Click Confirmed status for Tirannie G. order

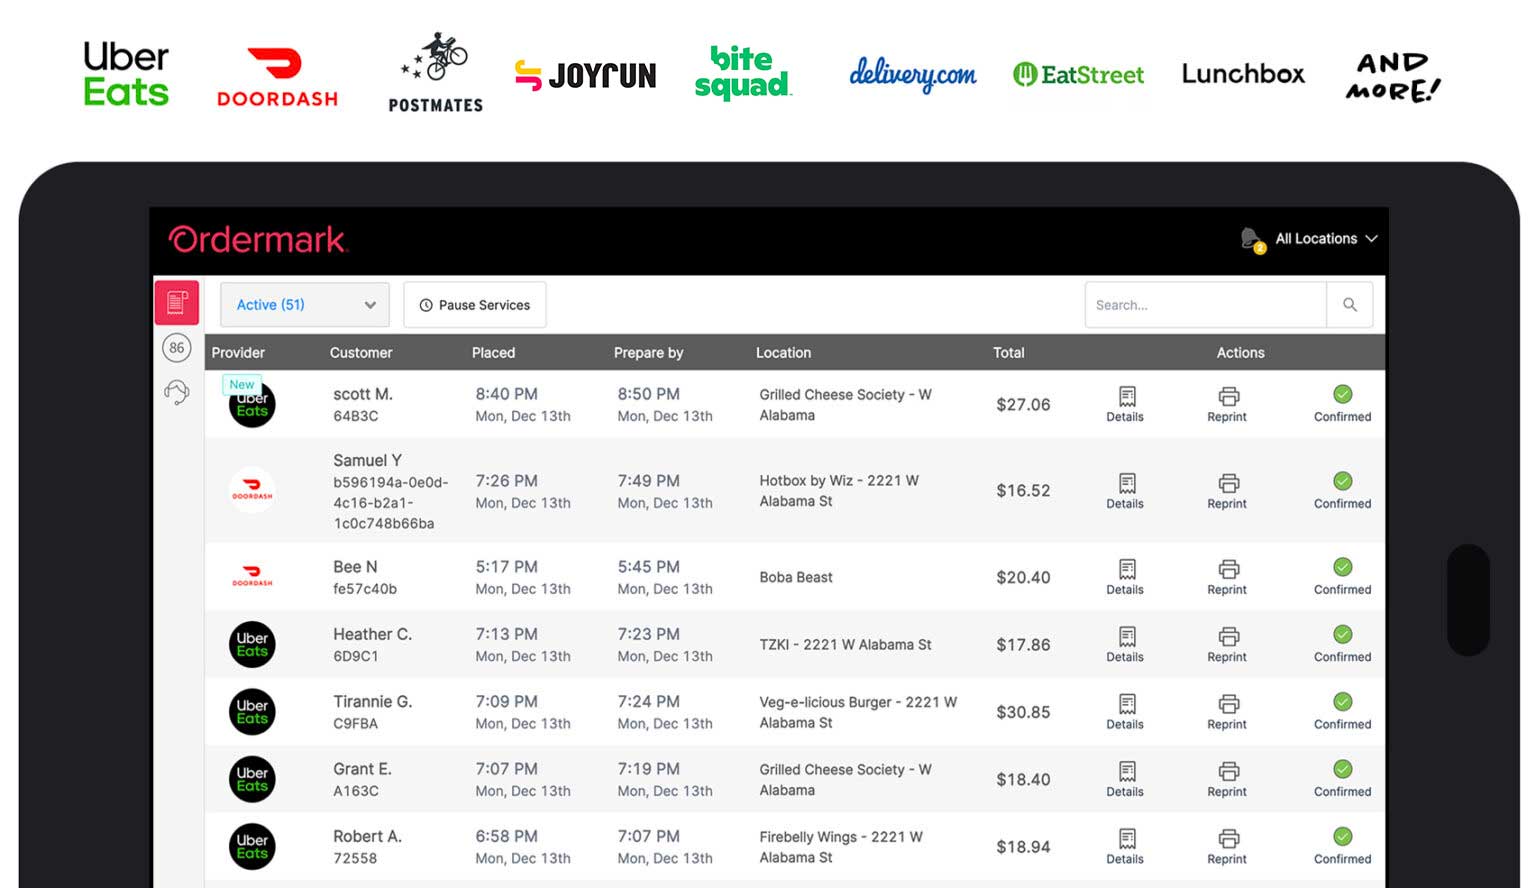click(1343, 712)
